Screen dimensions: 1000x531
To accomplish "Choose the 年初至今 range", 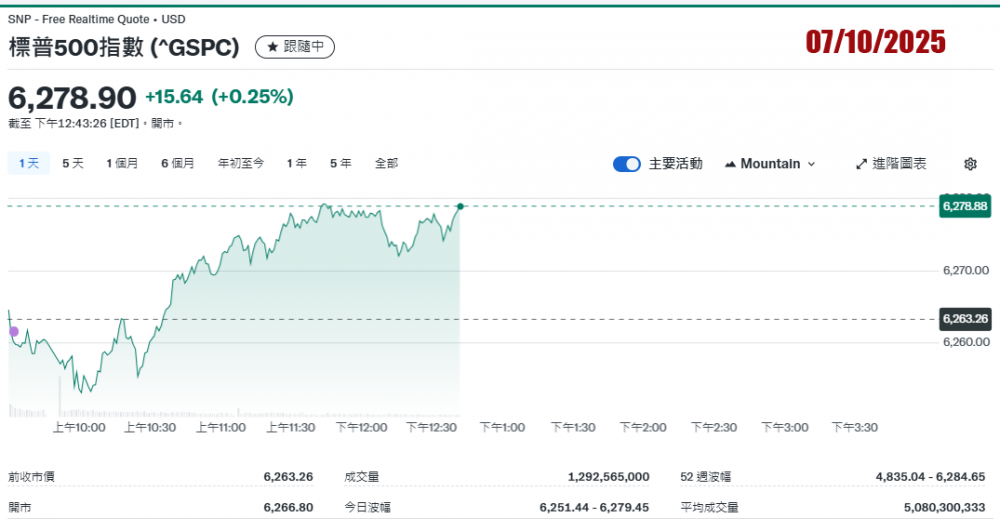I will [241, 163].
